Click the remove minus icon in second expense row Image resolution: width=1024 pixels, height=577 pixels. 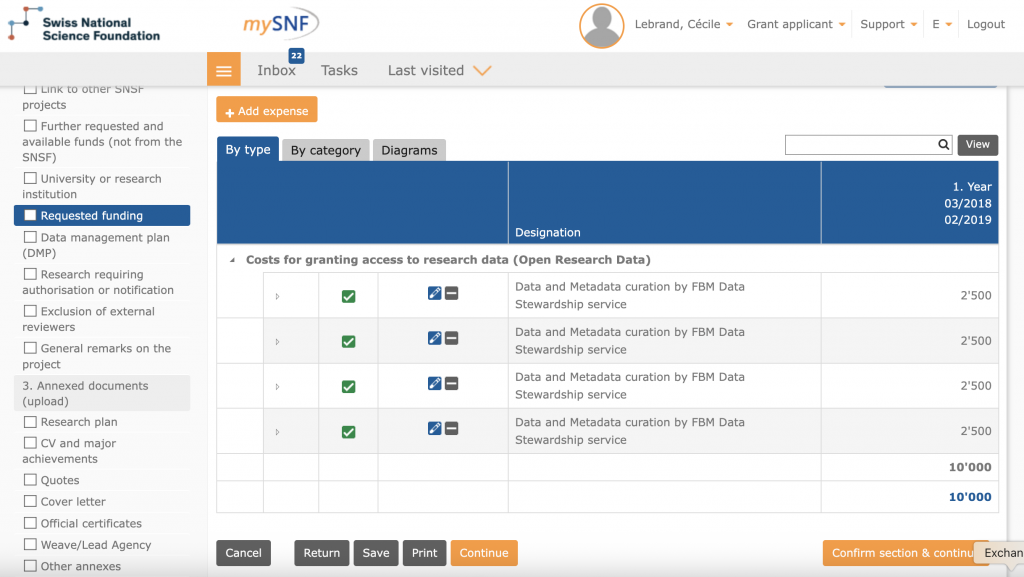point(452,338)
